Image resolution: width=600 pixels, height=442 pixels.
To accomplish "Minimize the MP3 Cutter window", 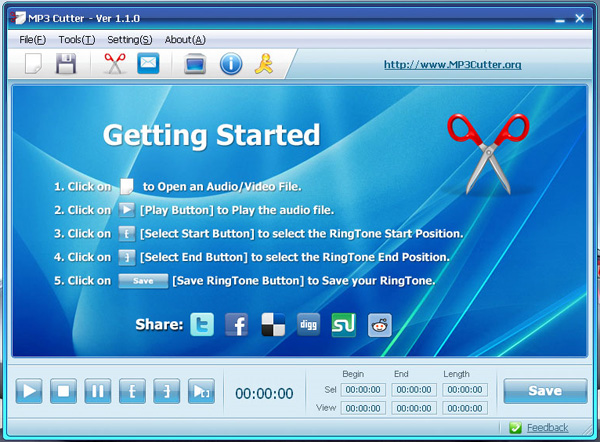I will 560,19.
